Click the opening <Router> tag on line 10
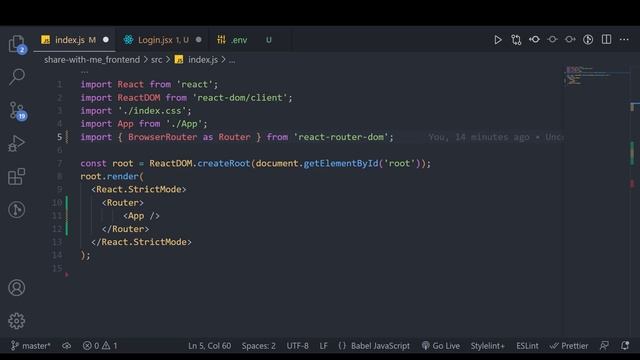This screenshot has height=360, width=640. click(x=122, y=203)
